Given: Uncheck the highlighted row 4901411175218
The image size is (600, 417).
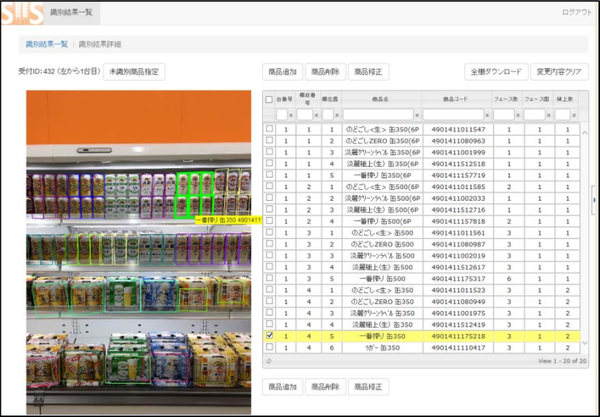Looking at the screenshot, I should (269, 336).
